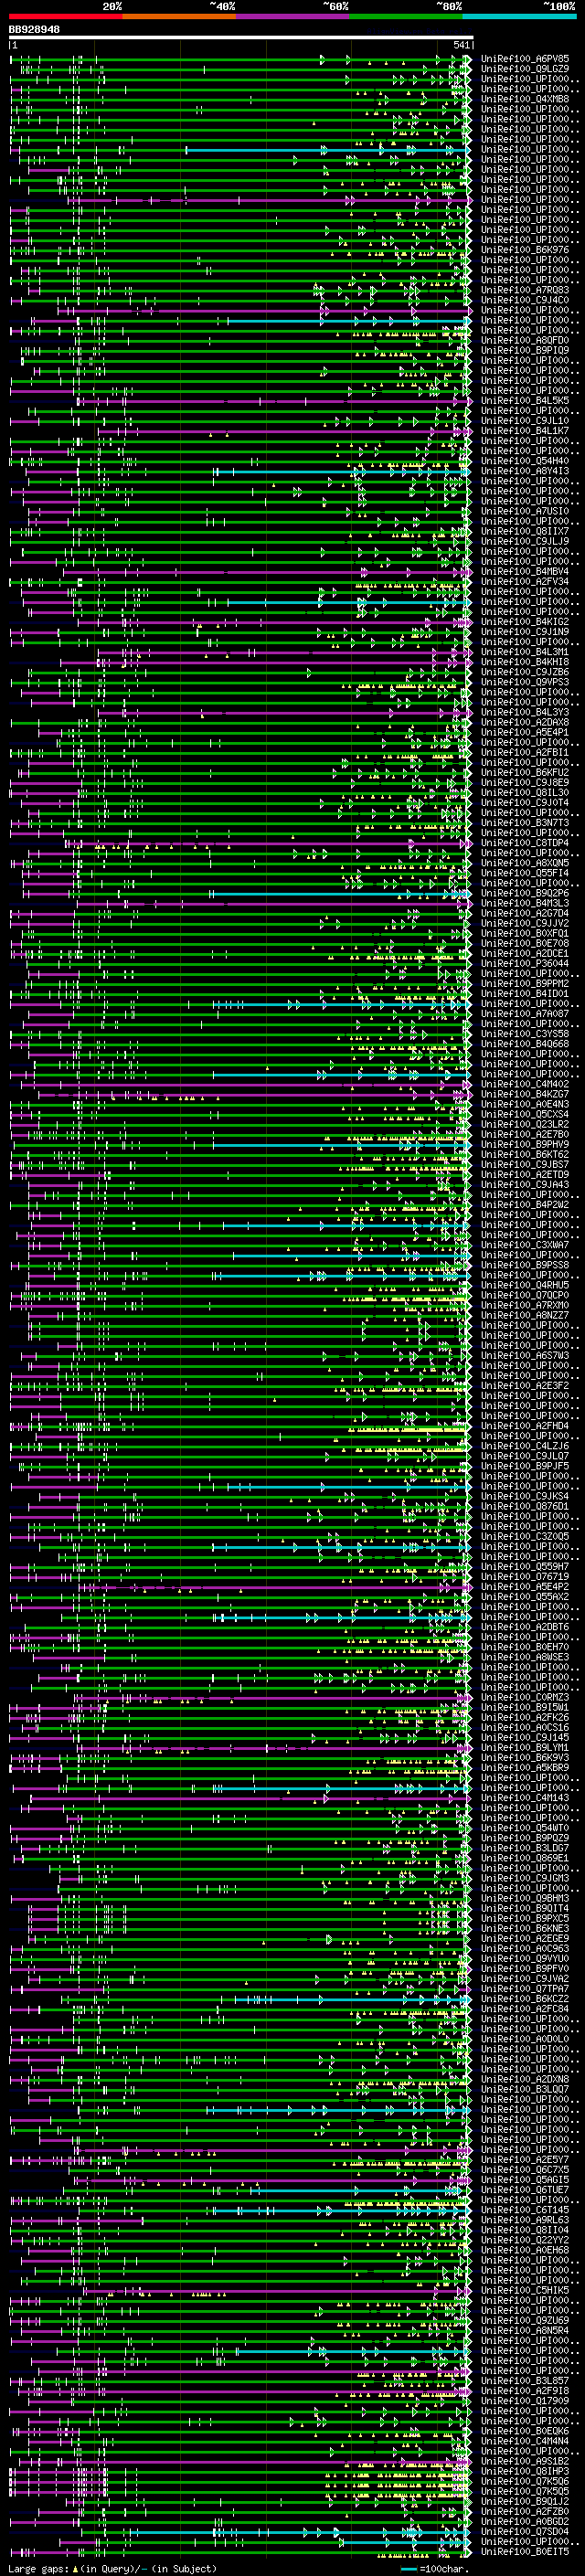Viewport: 585px width, 2576px height.
Task: Select the UniRef100_P36044 entry
Action: (525, 963)
